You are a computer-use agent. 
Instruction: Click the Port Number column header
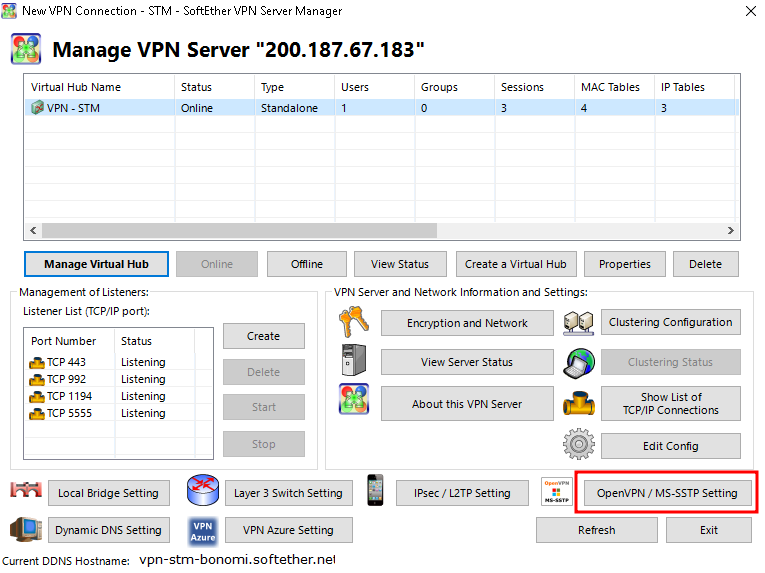coord(69,341)
